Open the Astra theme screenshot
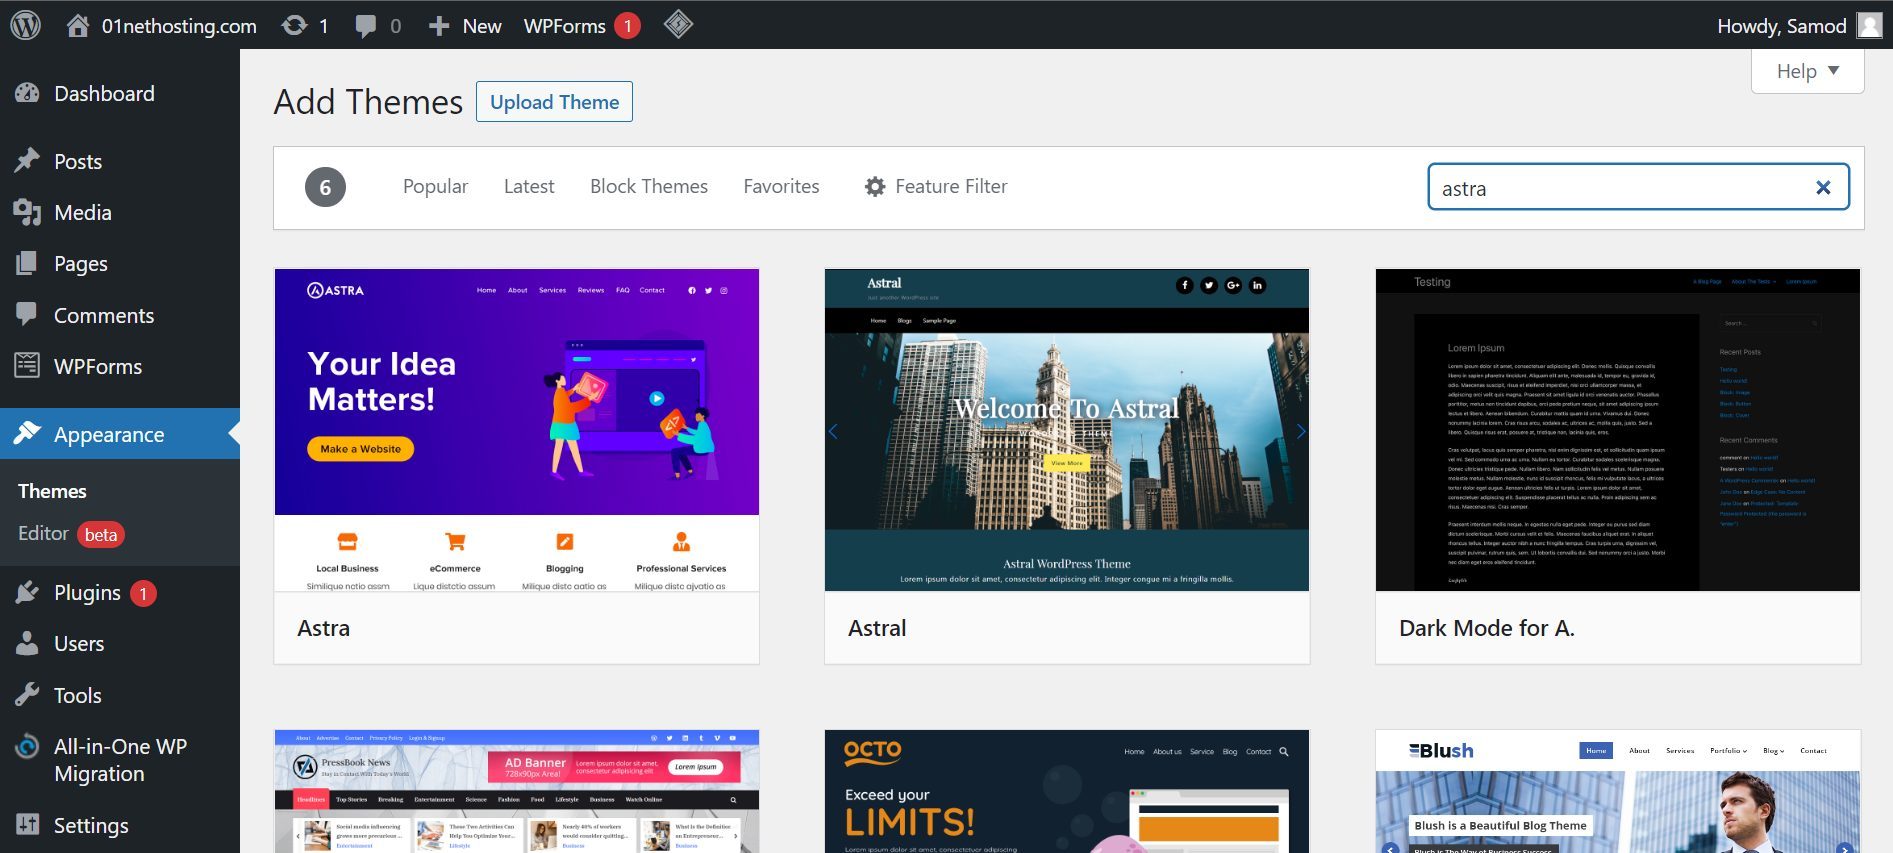The image size is (1893, 853). tap(517, 430)
